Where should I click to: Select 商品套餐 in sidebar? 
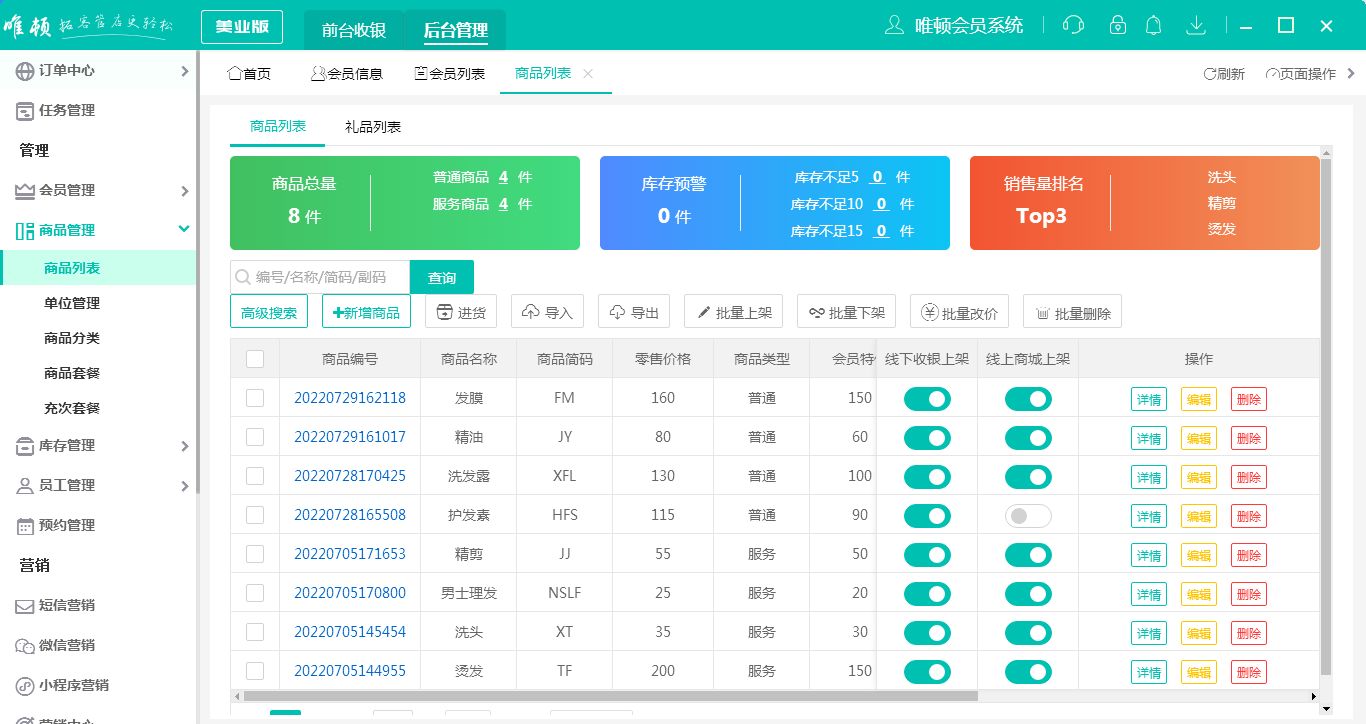72,373
